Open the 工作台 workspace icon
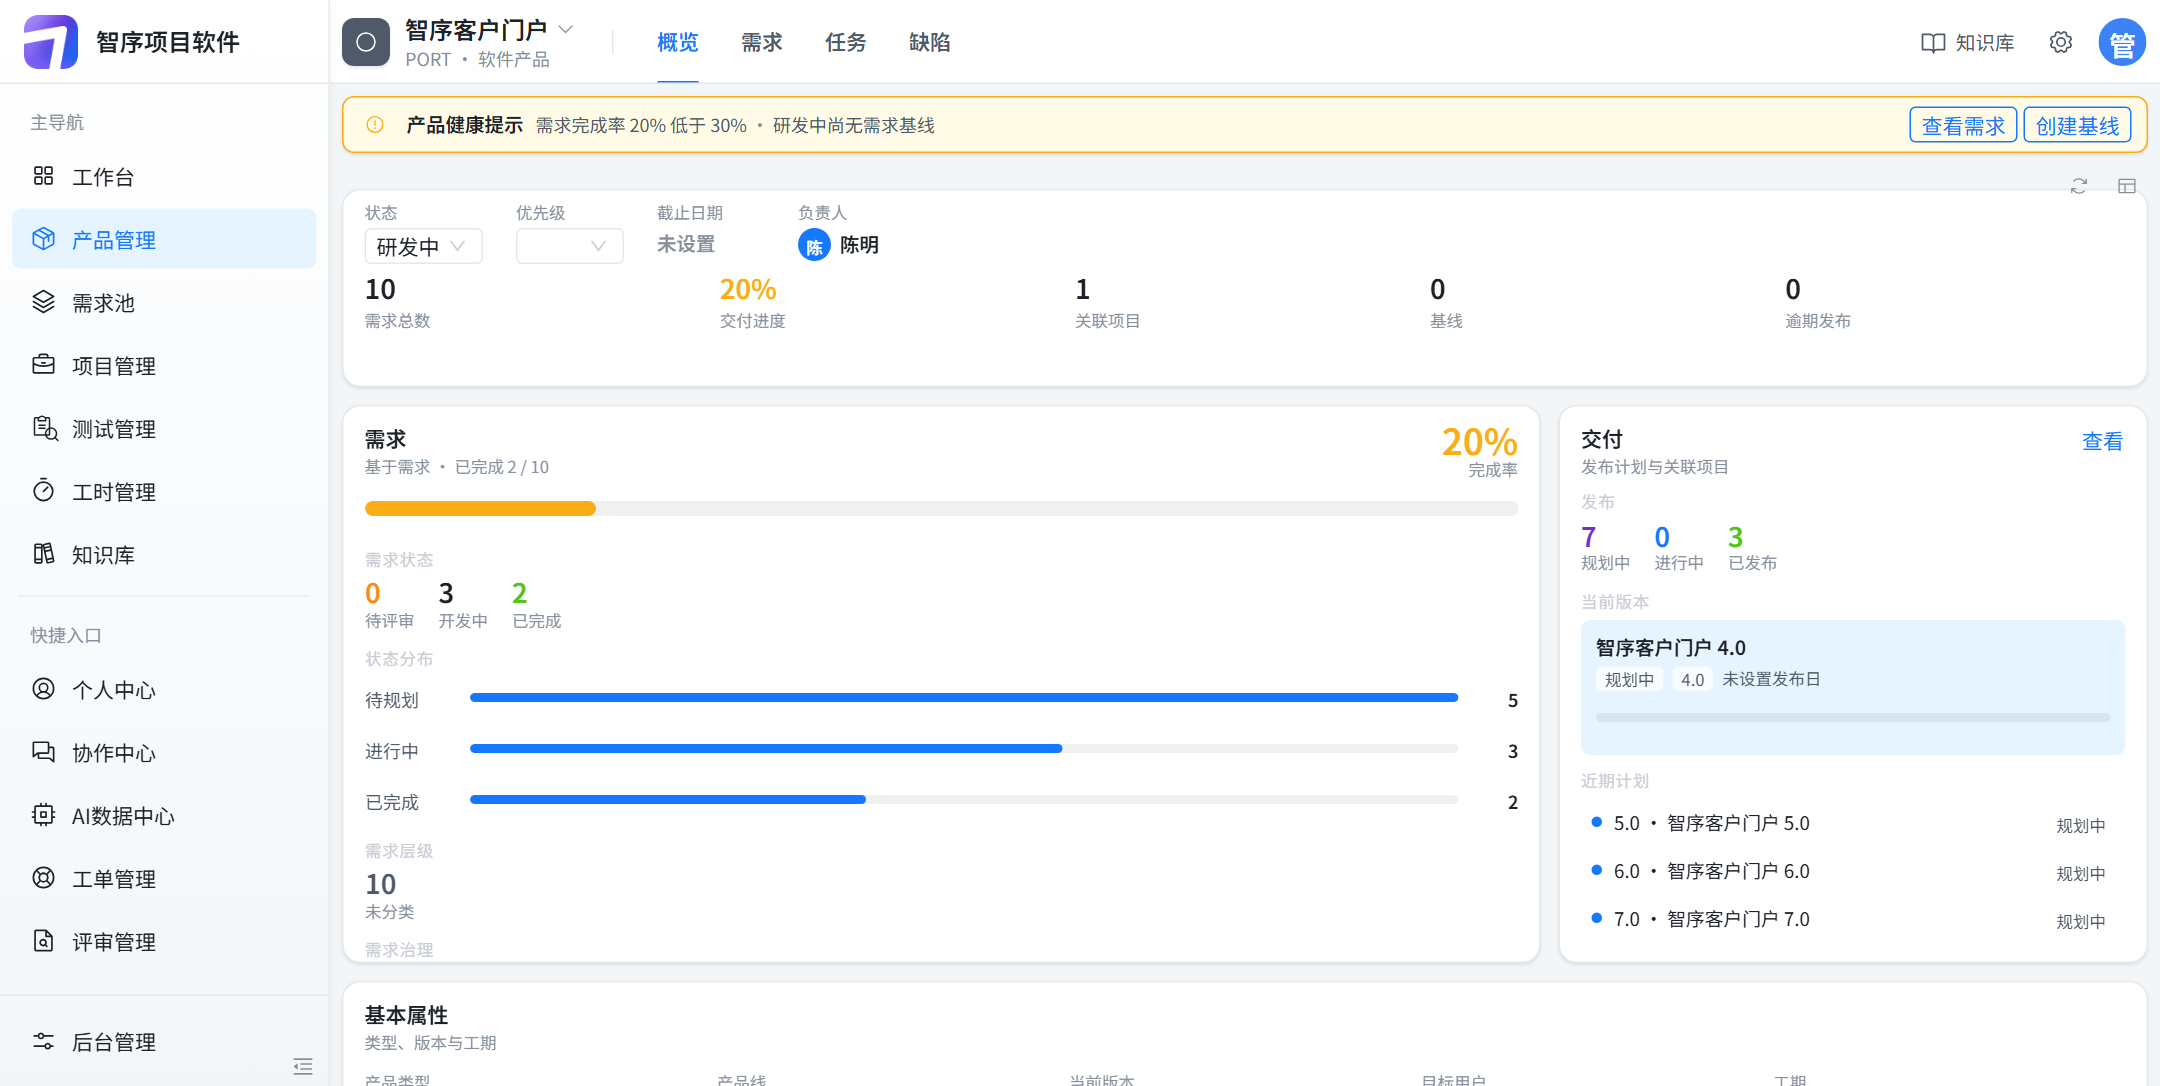 click(43, 176)
